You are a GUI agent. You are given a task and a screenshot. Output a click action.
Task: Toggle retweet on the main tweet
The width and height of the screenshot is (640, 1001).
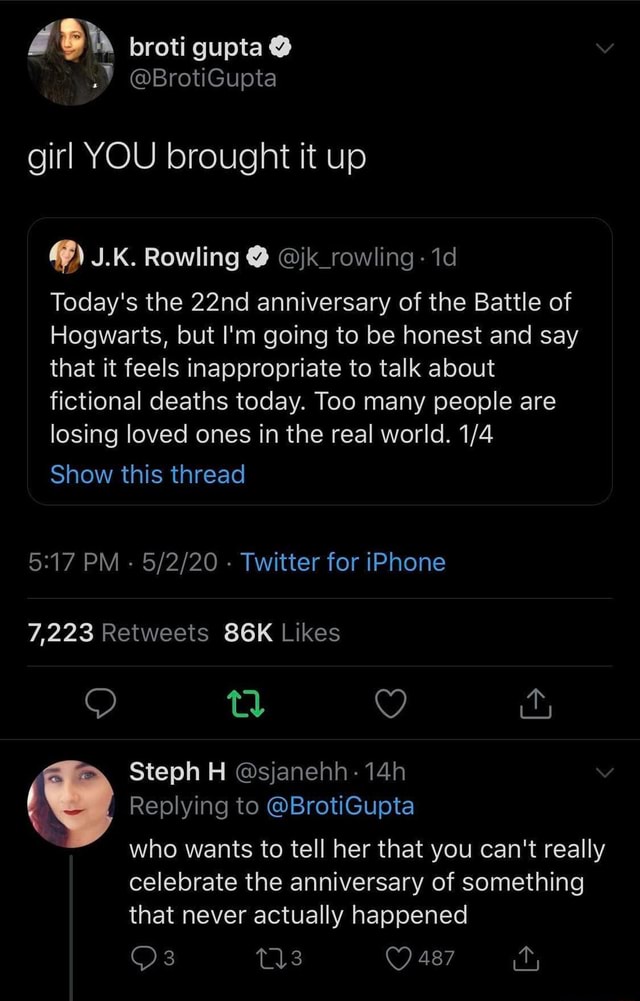click(x=245, y=707)
